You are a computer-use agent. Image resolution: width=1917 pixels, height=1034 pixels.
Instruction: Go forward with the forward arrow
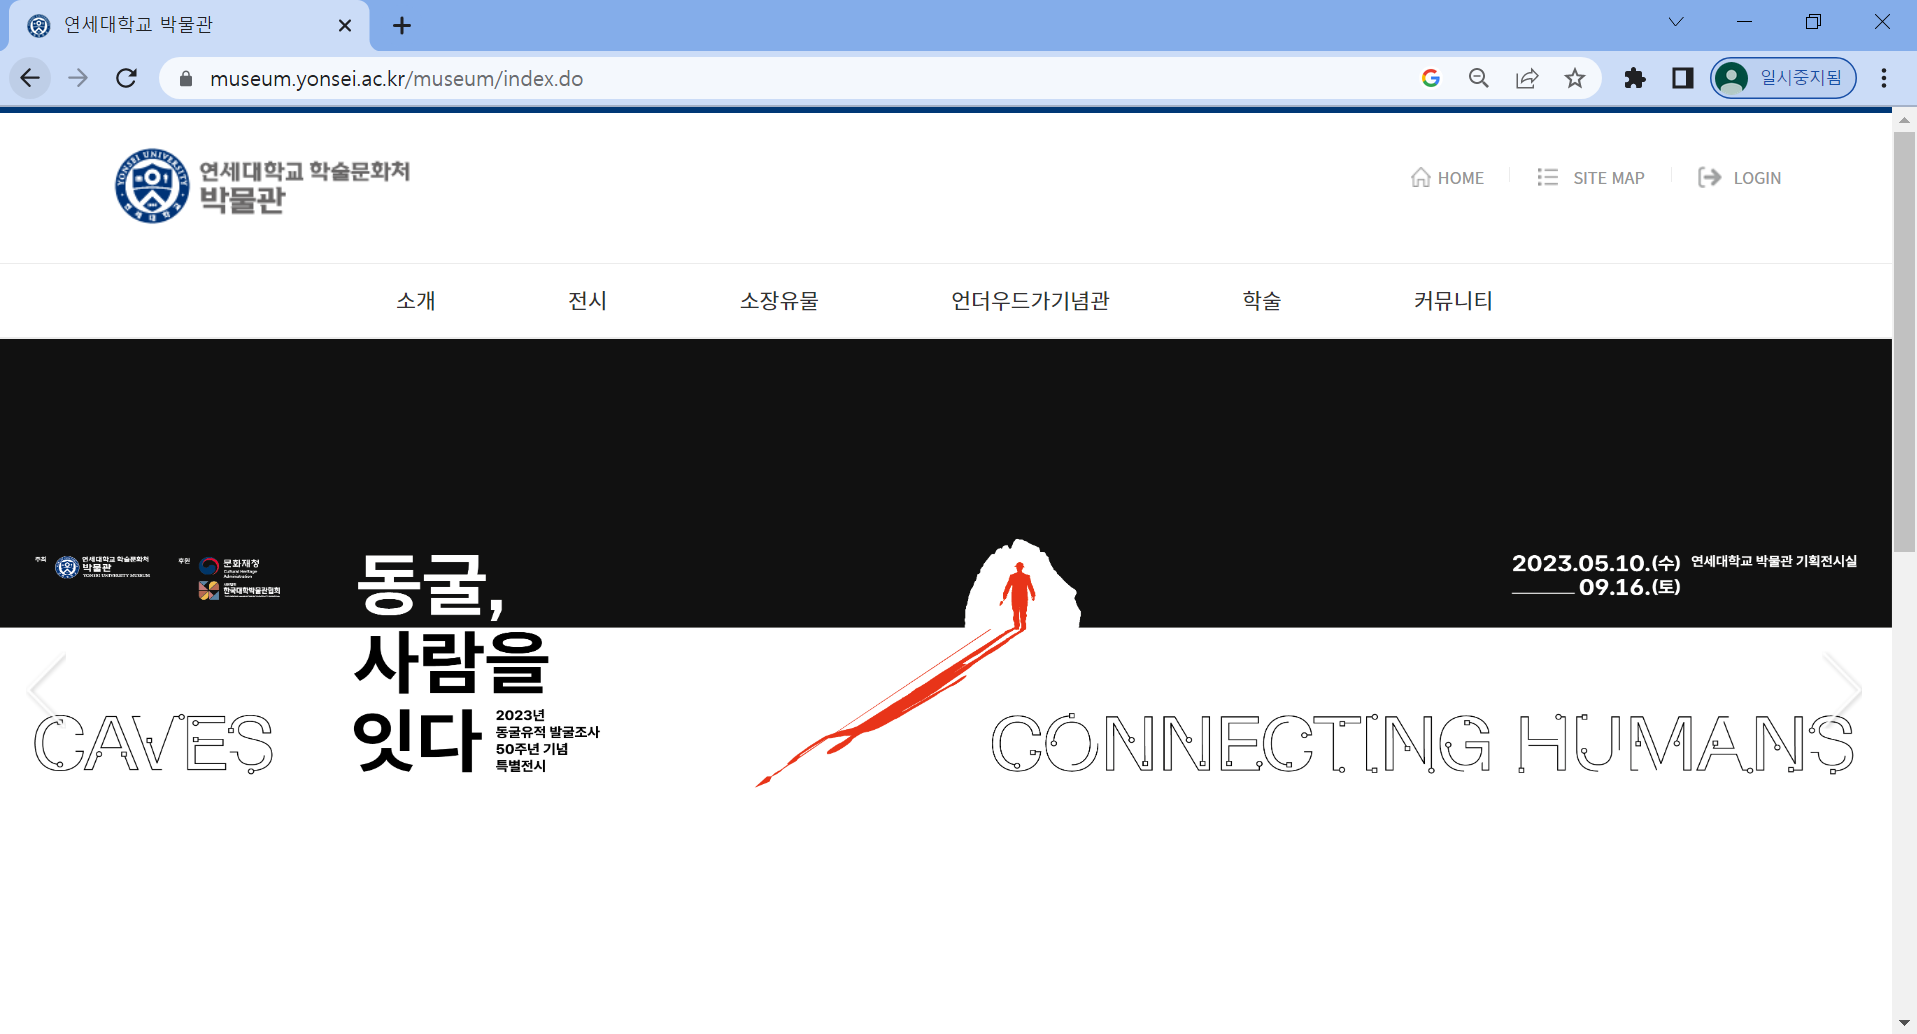click(x=78, y=78)
